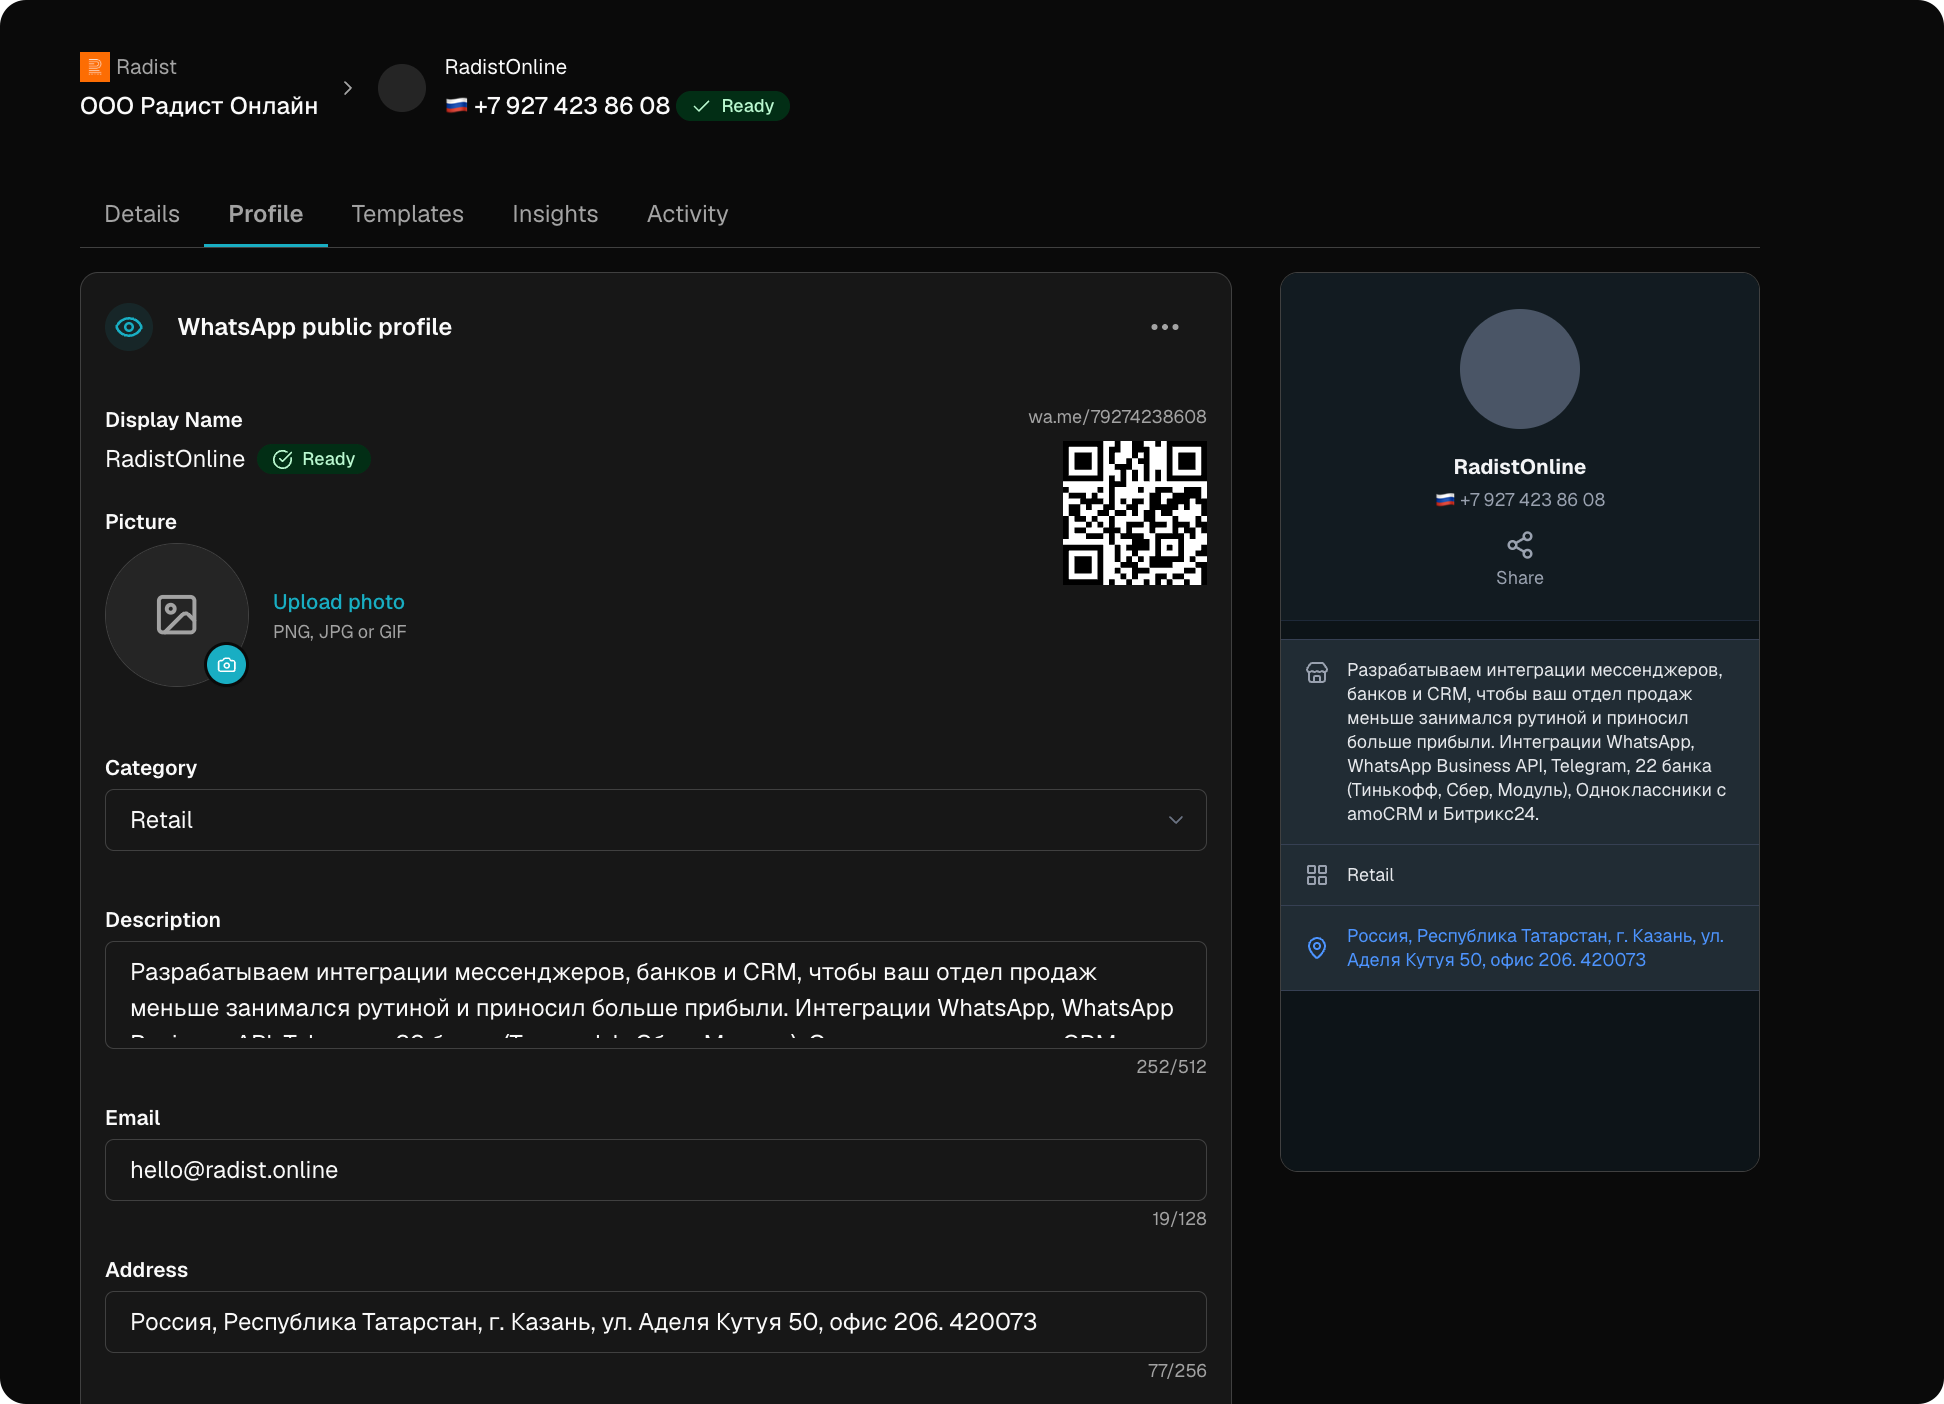Click the Russian flag next to header phone number

456,105
